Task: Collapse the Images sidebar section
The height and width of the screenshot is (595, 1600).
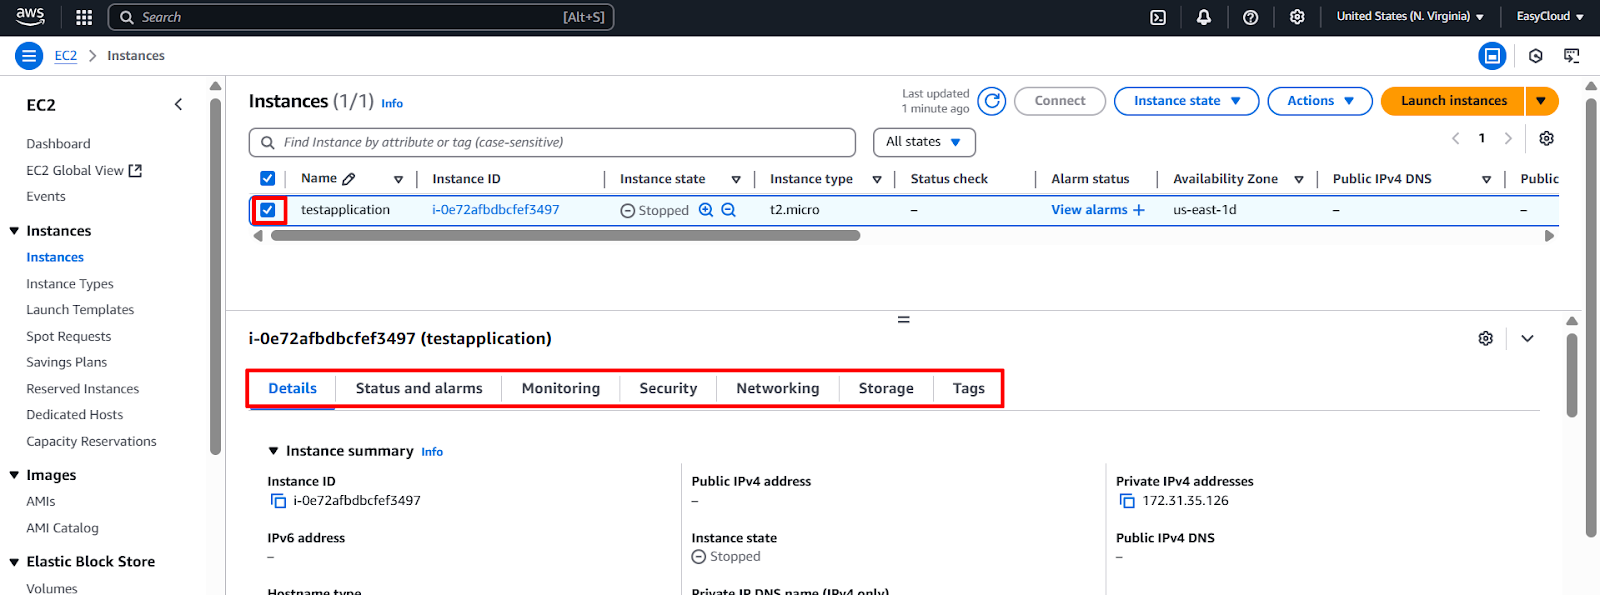Action: pos(14,475)
